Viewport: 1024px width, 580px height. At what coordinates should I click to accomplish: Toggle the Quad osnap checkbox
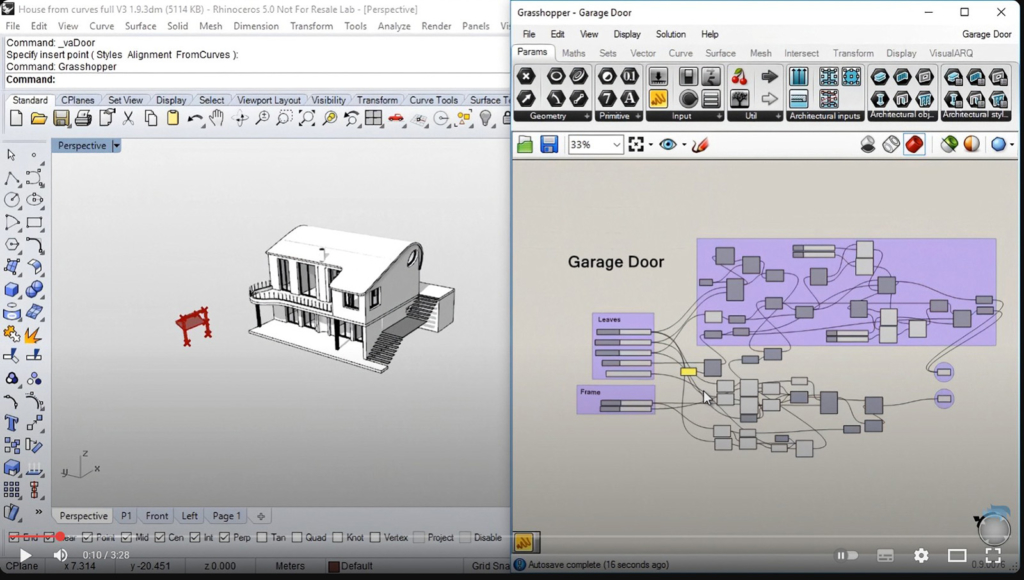coord(297,538)
